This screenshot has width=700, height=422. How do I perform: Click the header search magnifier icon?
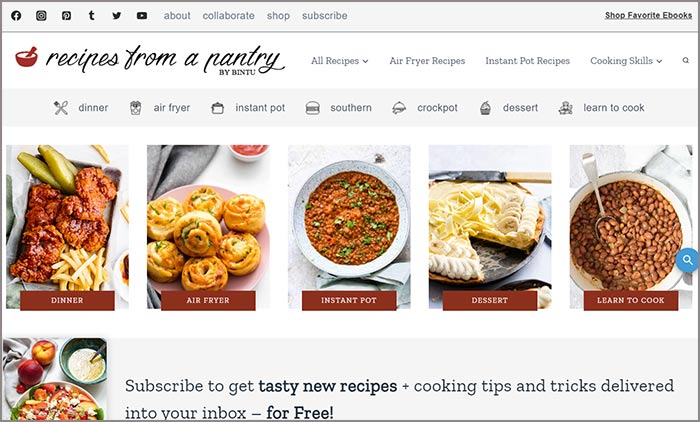pyautogui.click(x=686, y=60)
